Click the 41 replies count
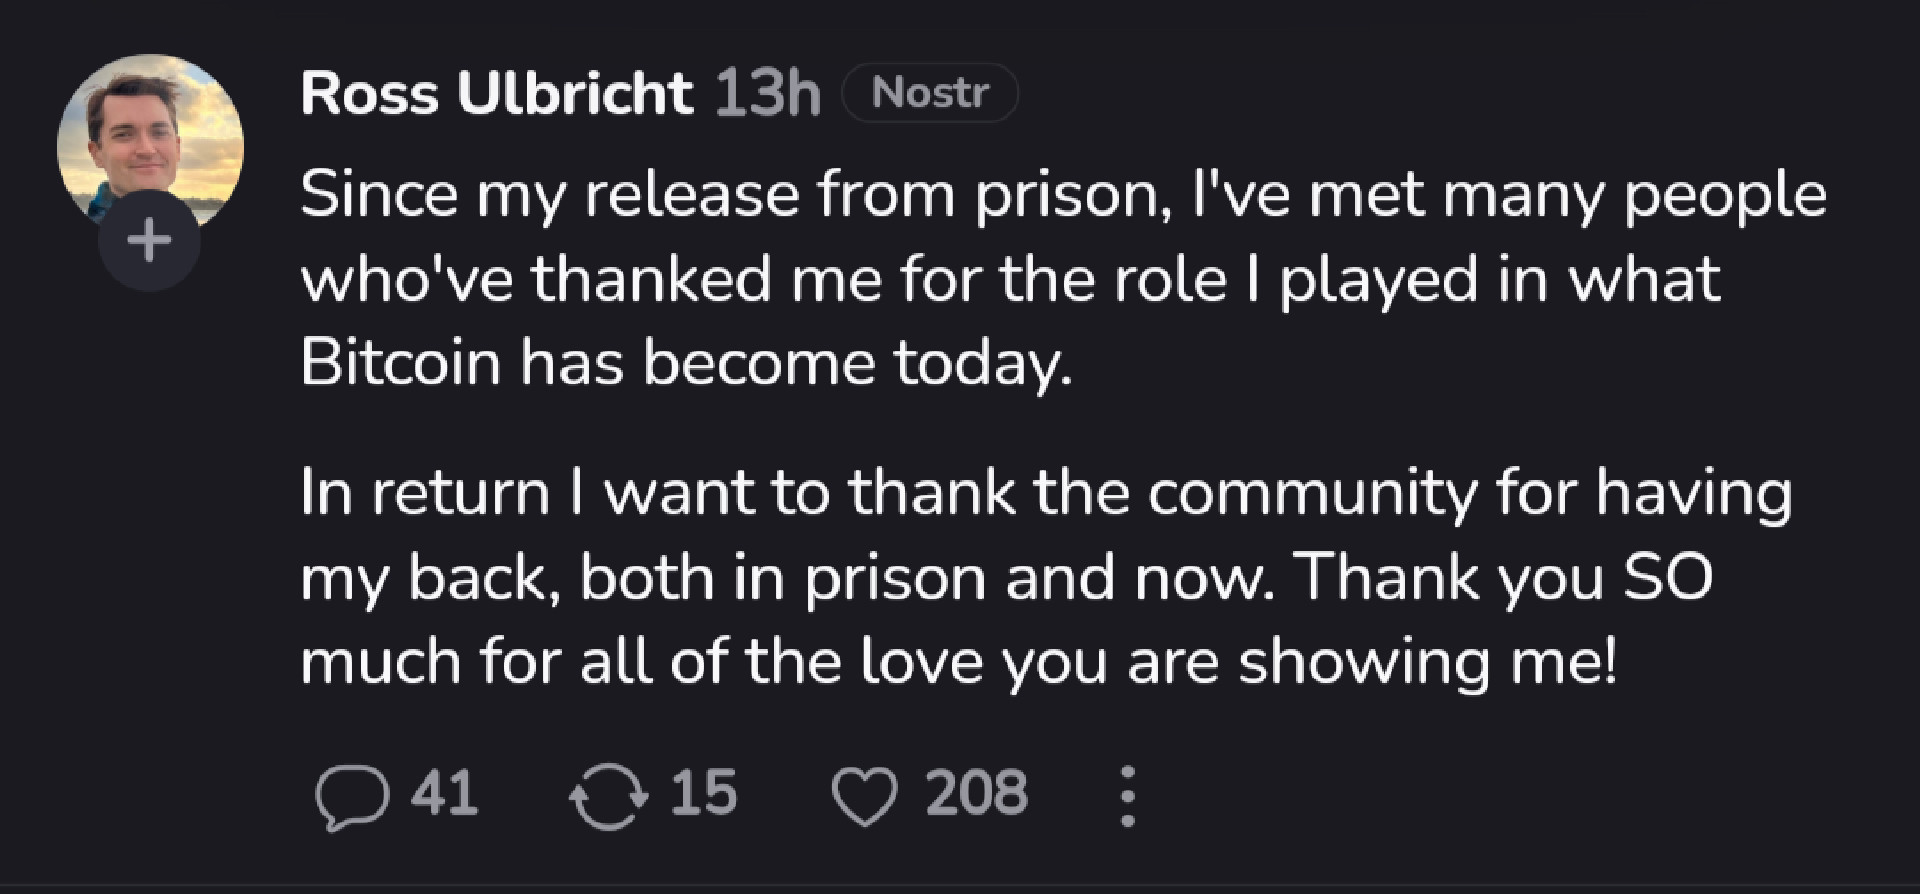This screenshot has width=1920, height=894. click(x=444, y=794)
